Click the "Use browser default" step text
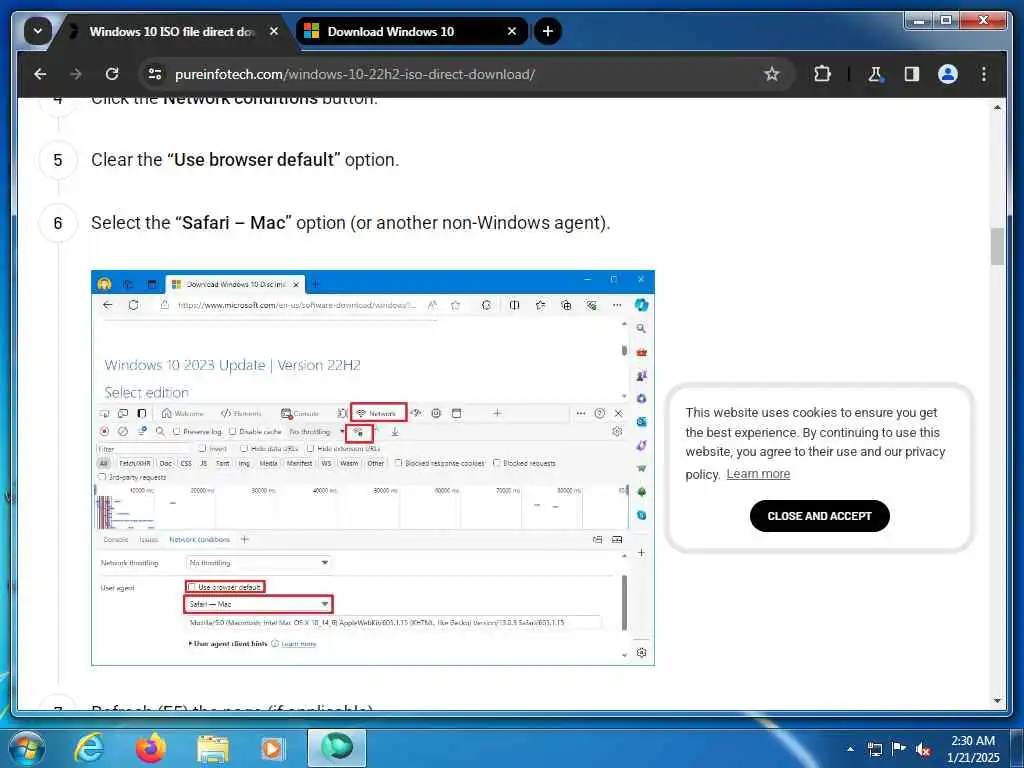The image size is (1024, 768). pos(254,160)
